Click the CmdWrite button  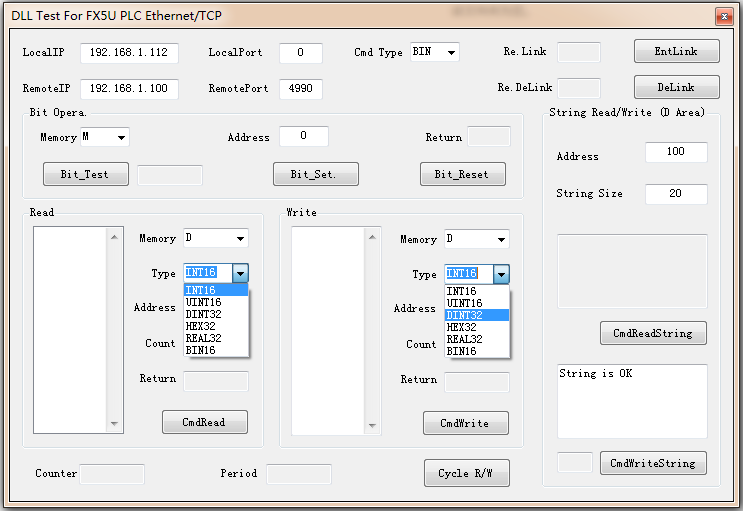click(x=465, y=423)
